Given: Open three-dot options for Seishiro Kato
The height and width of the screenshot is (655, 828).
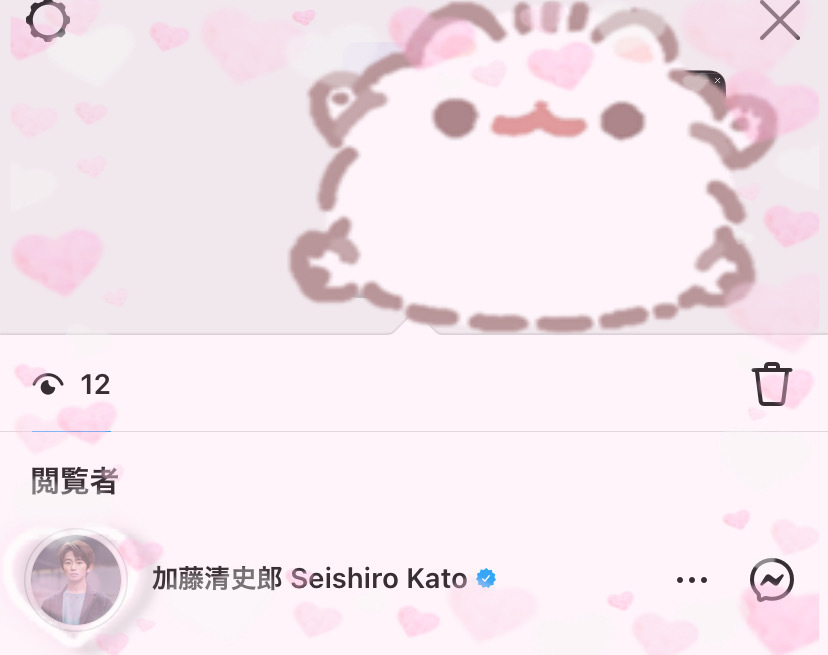Looking at the screenshot, I should [692, 580].
